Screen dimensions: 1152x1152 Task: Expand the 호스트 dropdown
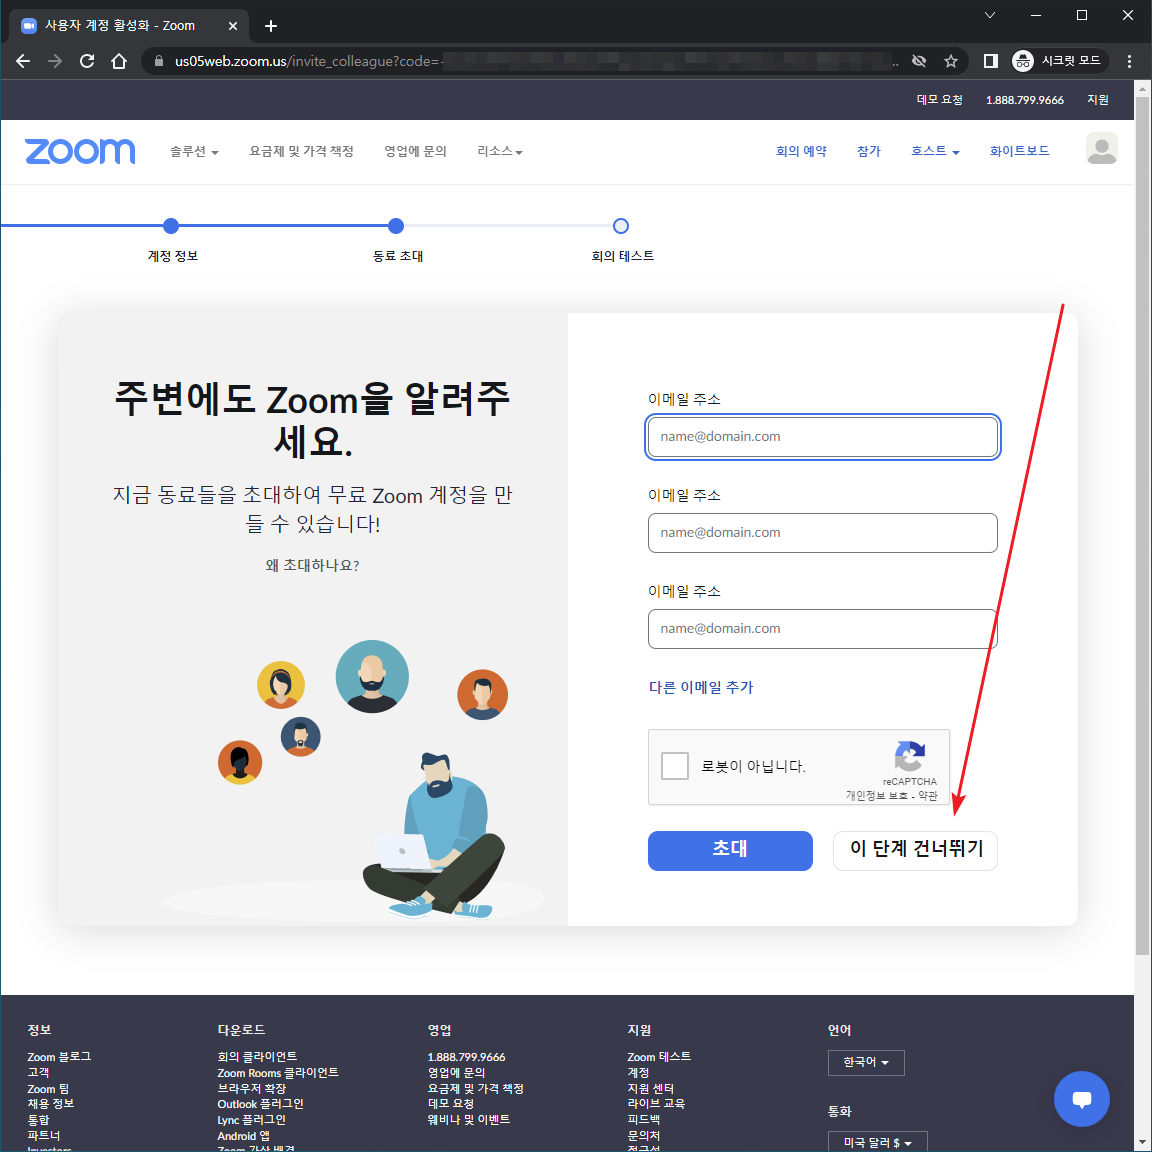pos(935,151)
